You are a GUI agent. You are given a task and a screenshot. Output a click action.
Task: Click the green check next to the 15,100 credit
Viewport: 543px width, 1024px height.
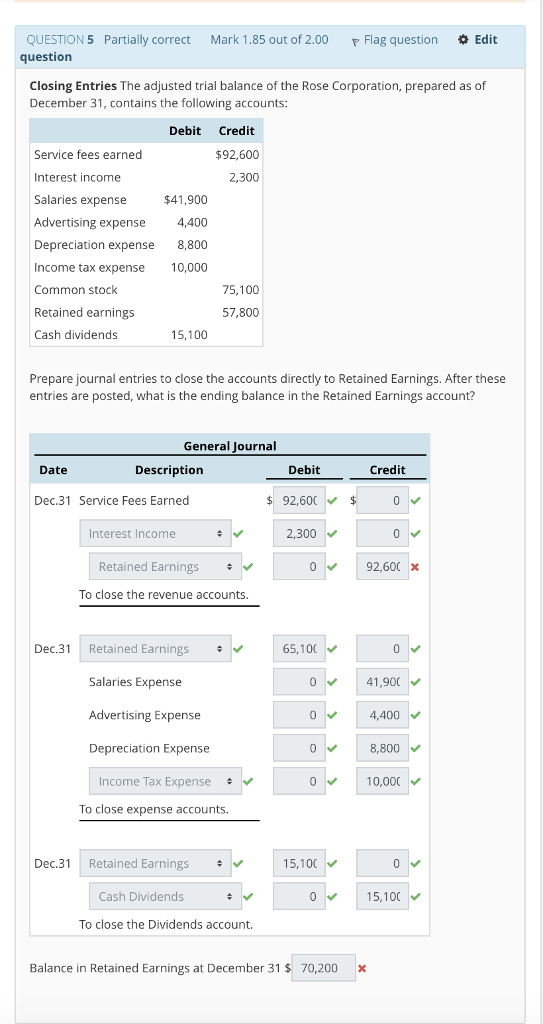pos(416,897)
